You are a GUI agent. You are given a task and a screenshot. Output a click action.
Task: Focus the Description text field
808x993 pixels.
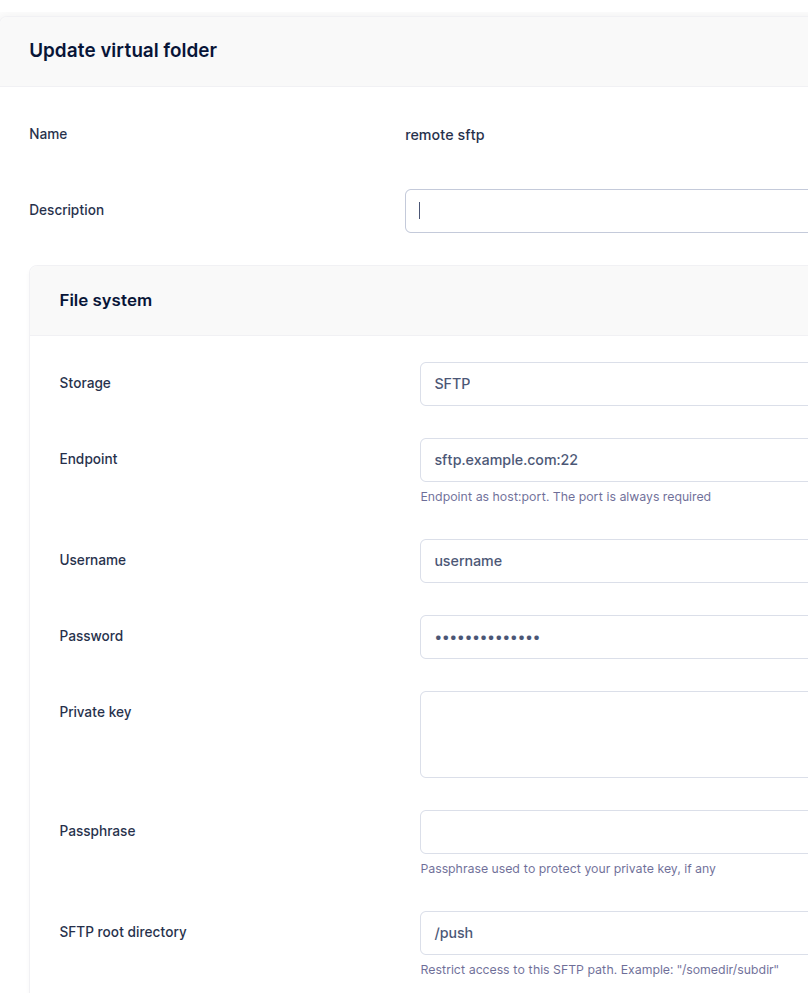click(607, 211)
